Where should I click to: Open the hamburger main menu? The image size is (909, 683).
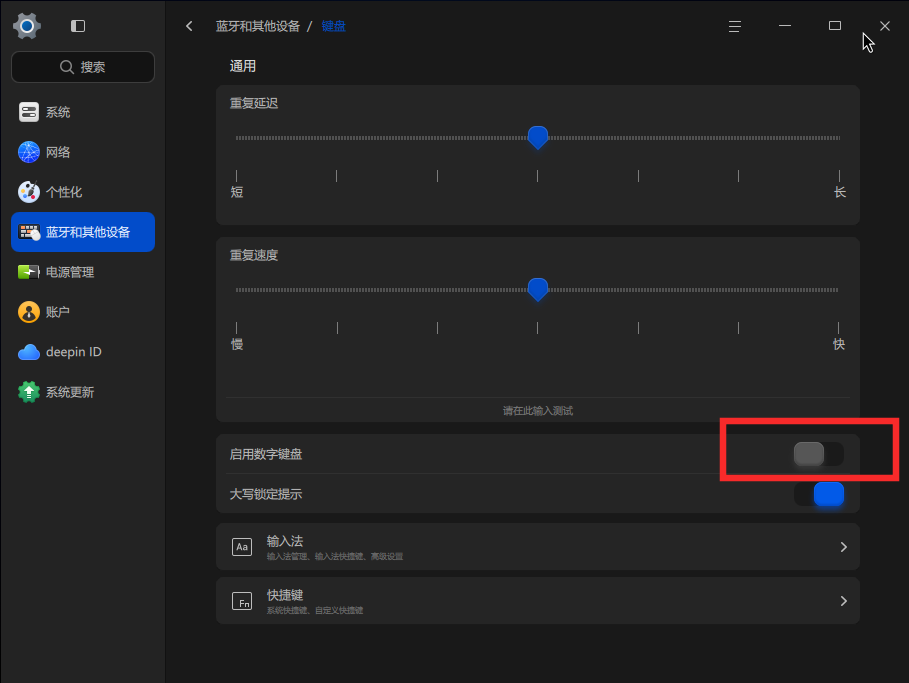[x=735, y=26]
